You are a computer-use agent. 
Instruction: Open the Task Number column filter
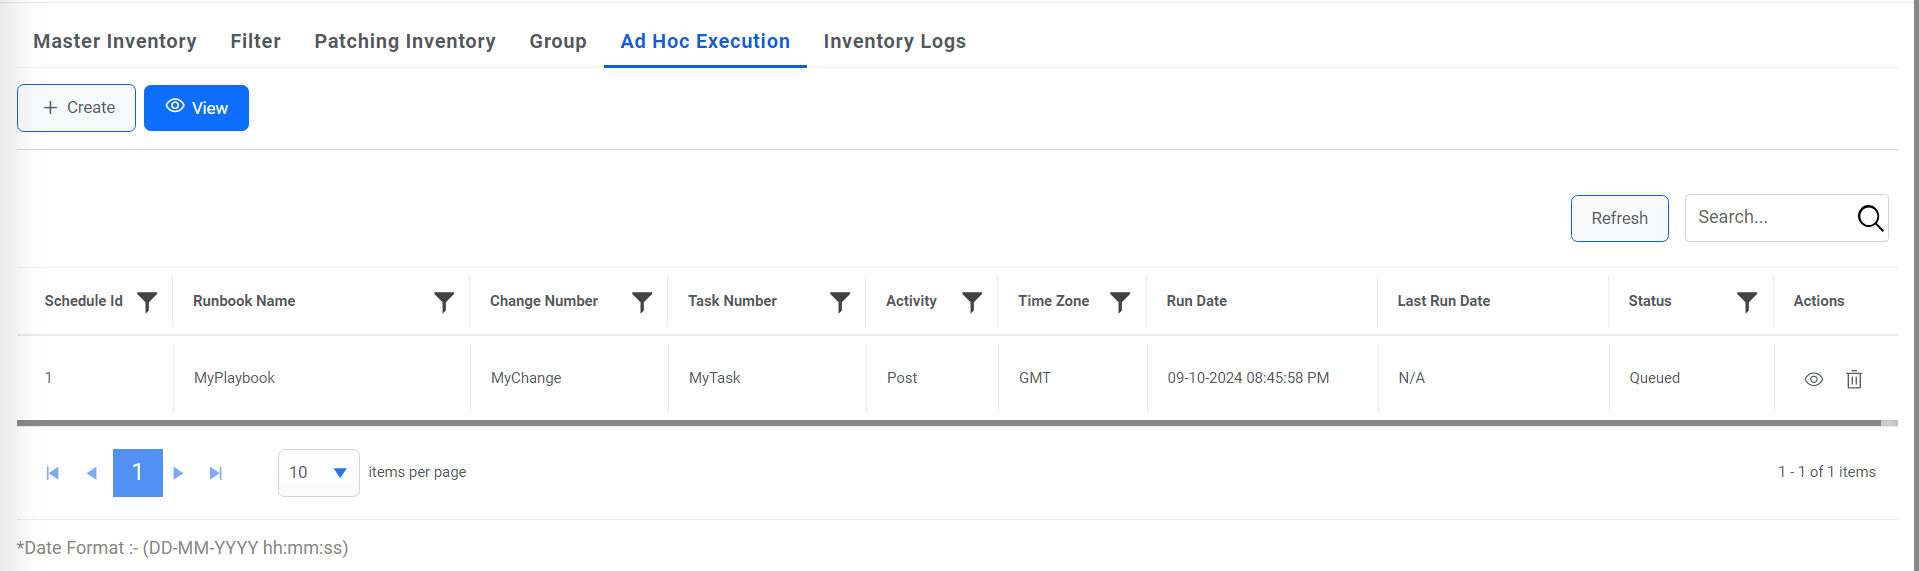840,302
